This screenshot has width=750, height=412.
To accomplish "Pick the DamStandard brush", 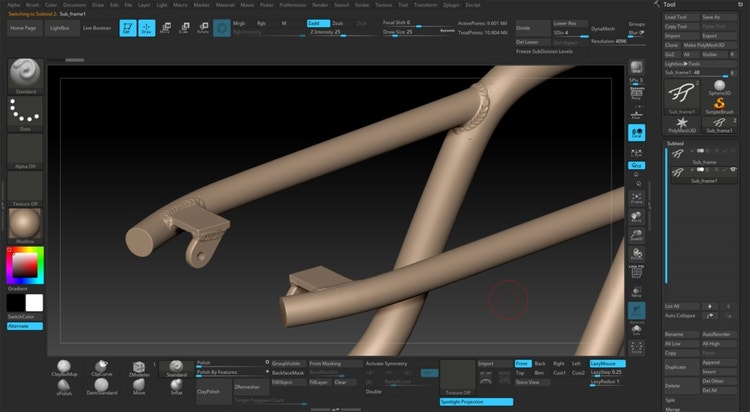I will 101,385.
